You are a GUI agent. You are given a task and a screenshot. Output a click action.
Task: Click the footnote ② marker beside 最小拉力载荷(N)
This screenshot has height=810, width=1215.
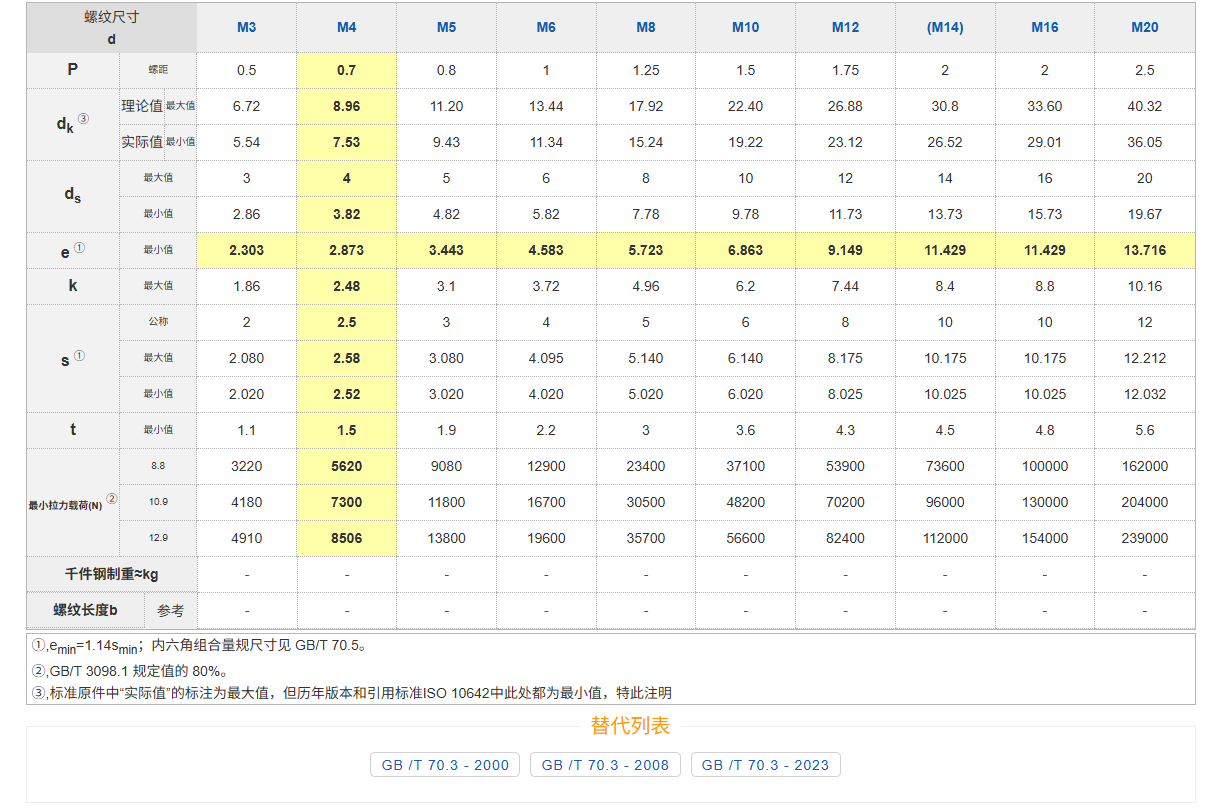point(112,500)
